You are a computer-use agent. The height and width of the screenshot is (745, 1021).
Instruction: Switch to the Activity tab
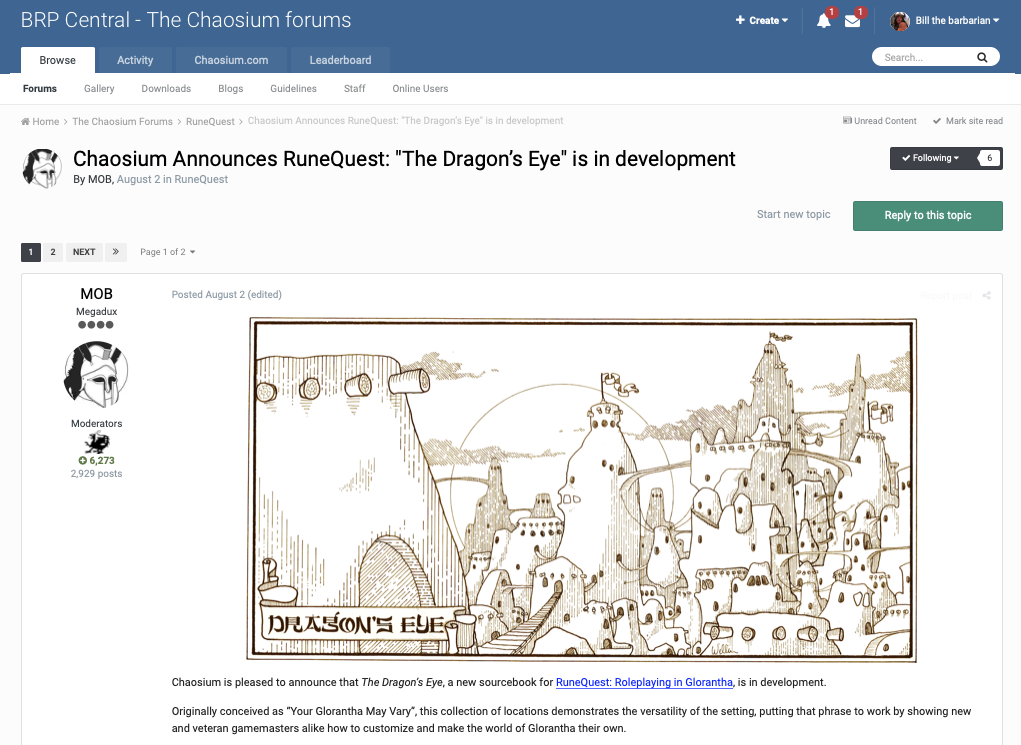pyautogui.click(x=135, y=60)
